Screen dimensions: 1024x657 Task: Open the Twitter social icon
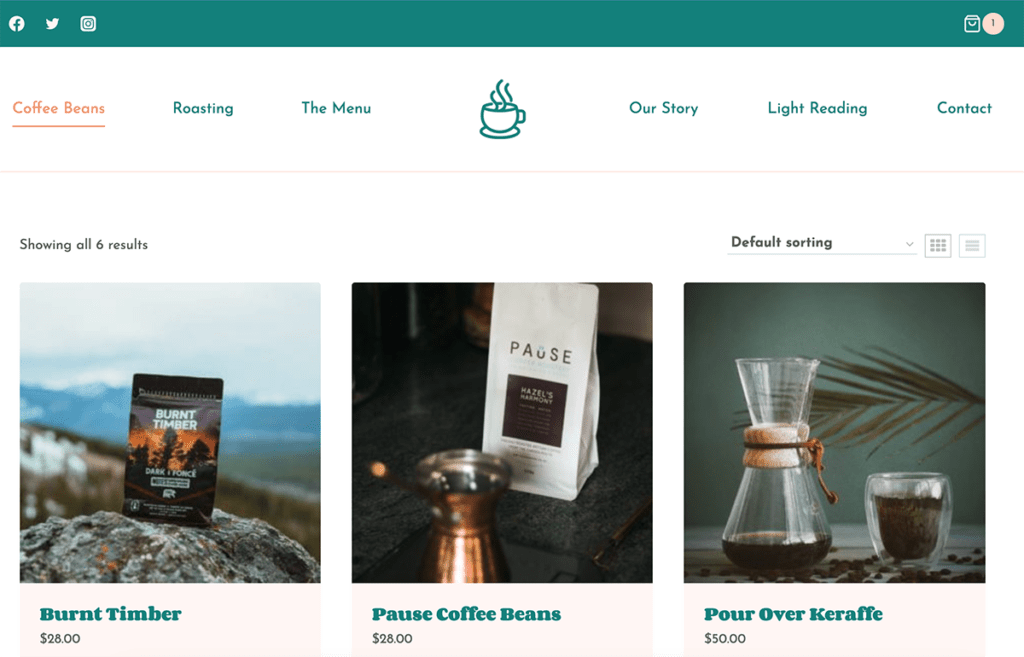click(52, 24)
